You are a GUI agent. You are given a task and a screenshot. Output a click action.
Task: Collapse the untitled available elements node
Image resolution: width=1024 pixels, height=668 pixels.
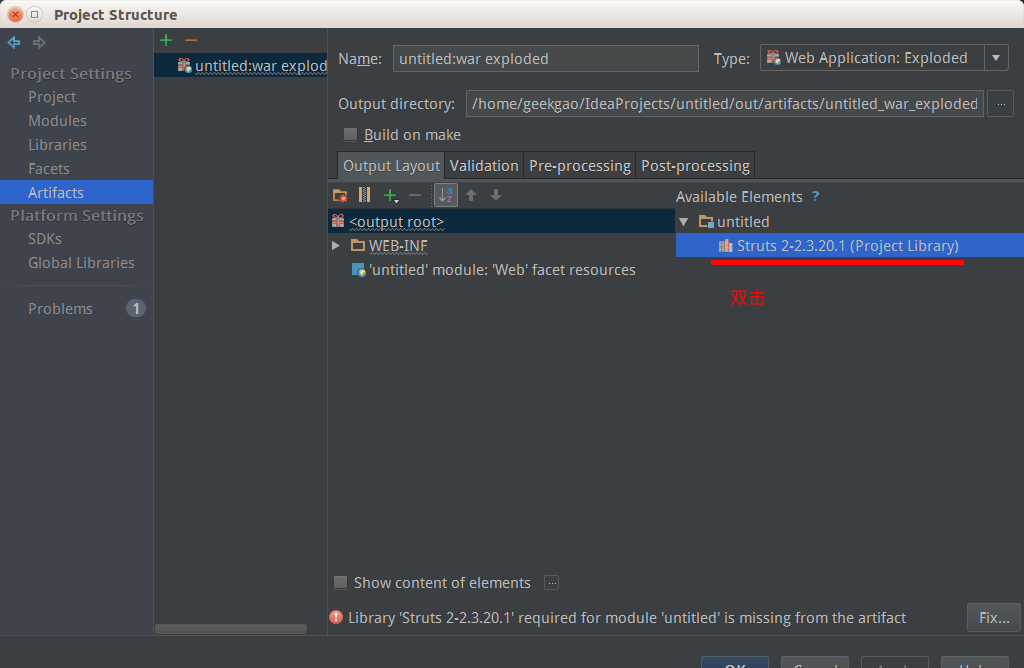pos(684,222)
